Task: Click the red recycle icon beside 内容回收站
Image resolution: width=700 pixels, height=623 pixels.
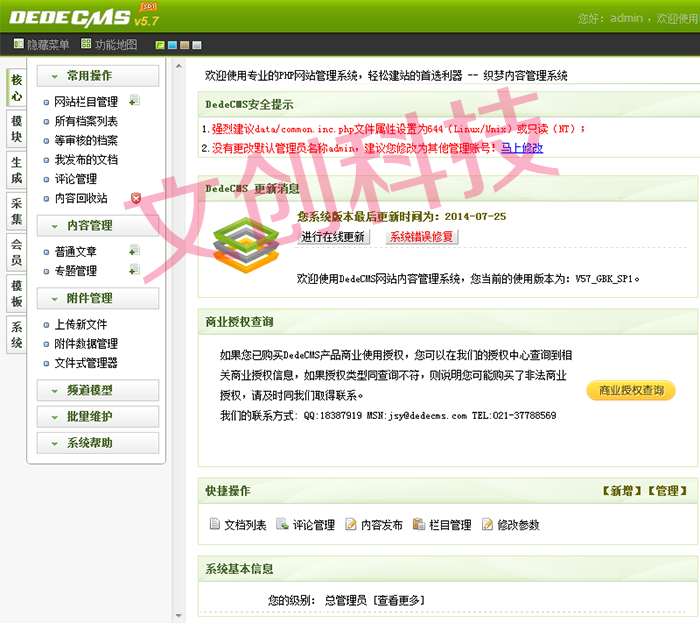Action: click(x=136, y=198)
